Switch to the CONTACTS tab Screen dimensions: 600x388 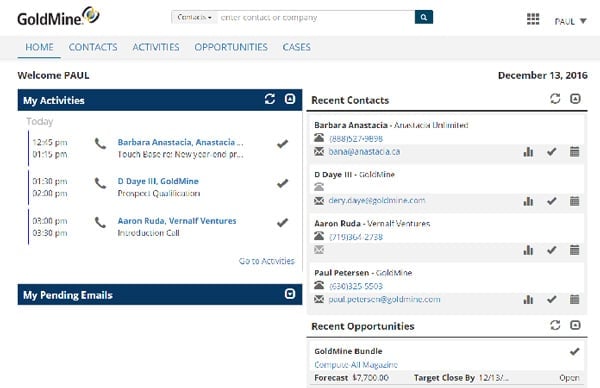tap(93, 47)
